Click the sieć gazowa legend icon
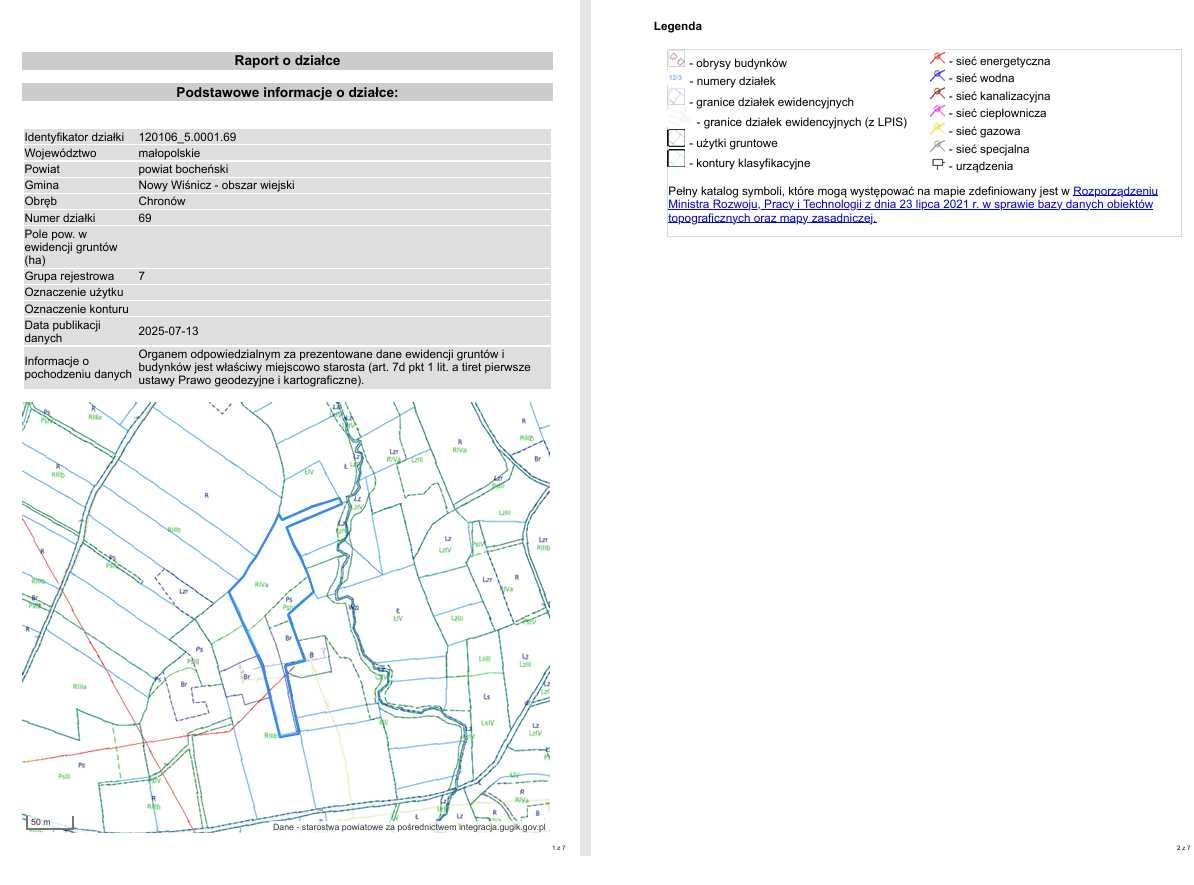This screenshot has height=885, width=1194. (937, 129)
